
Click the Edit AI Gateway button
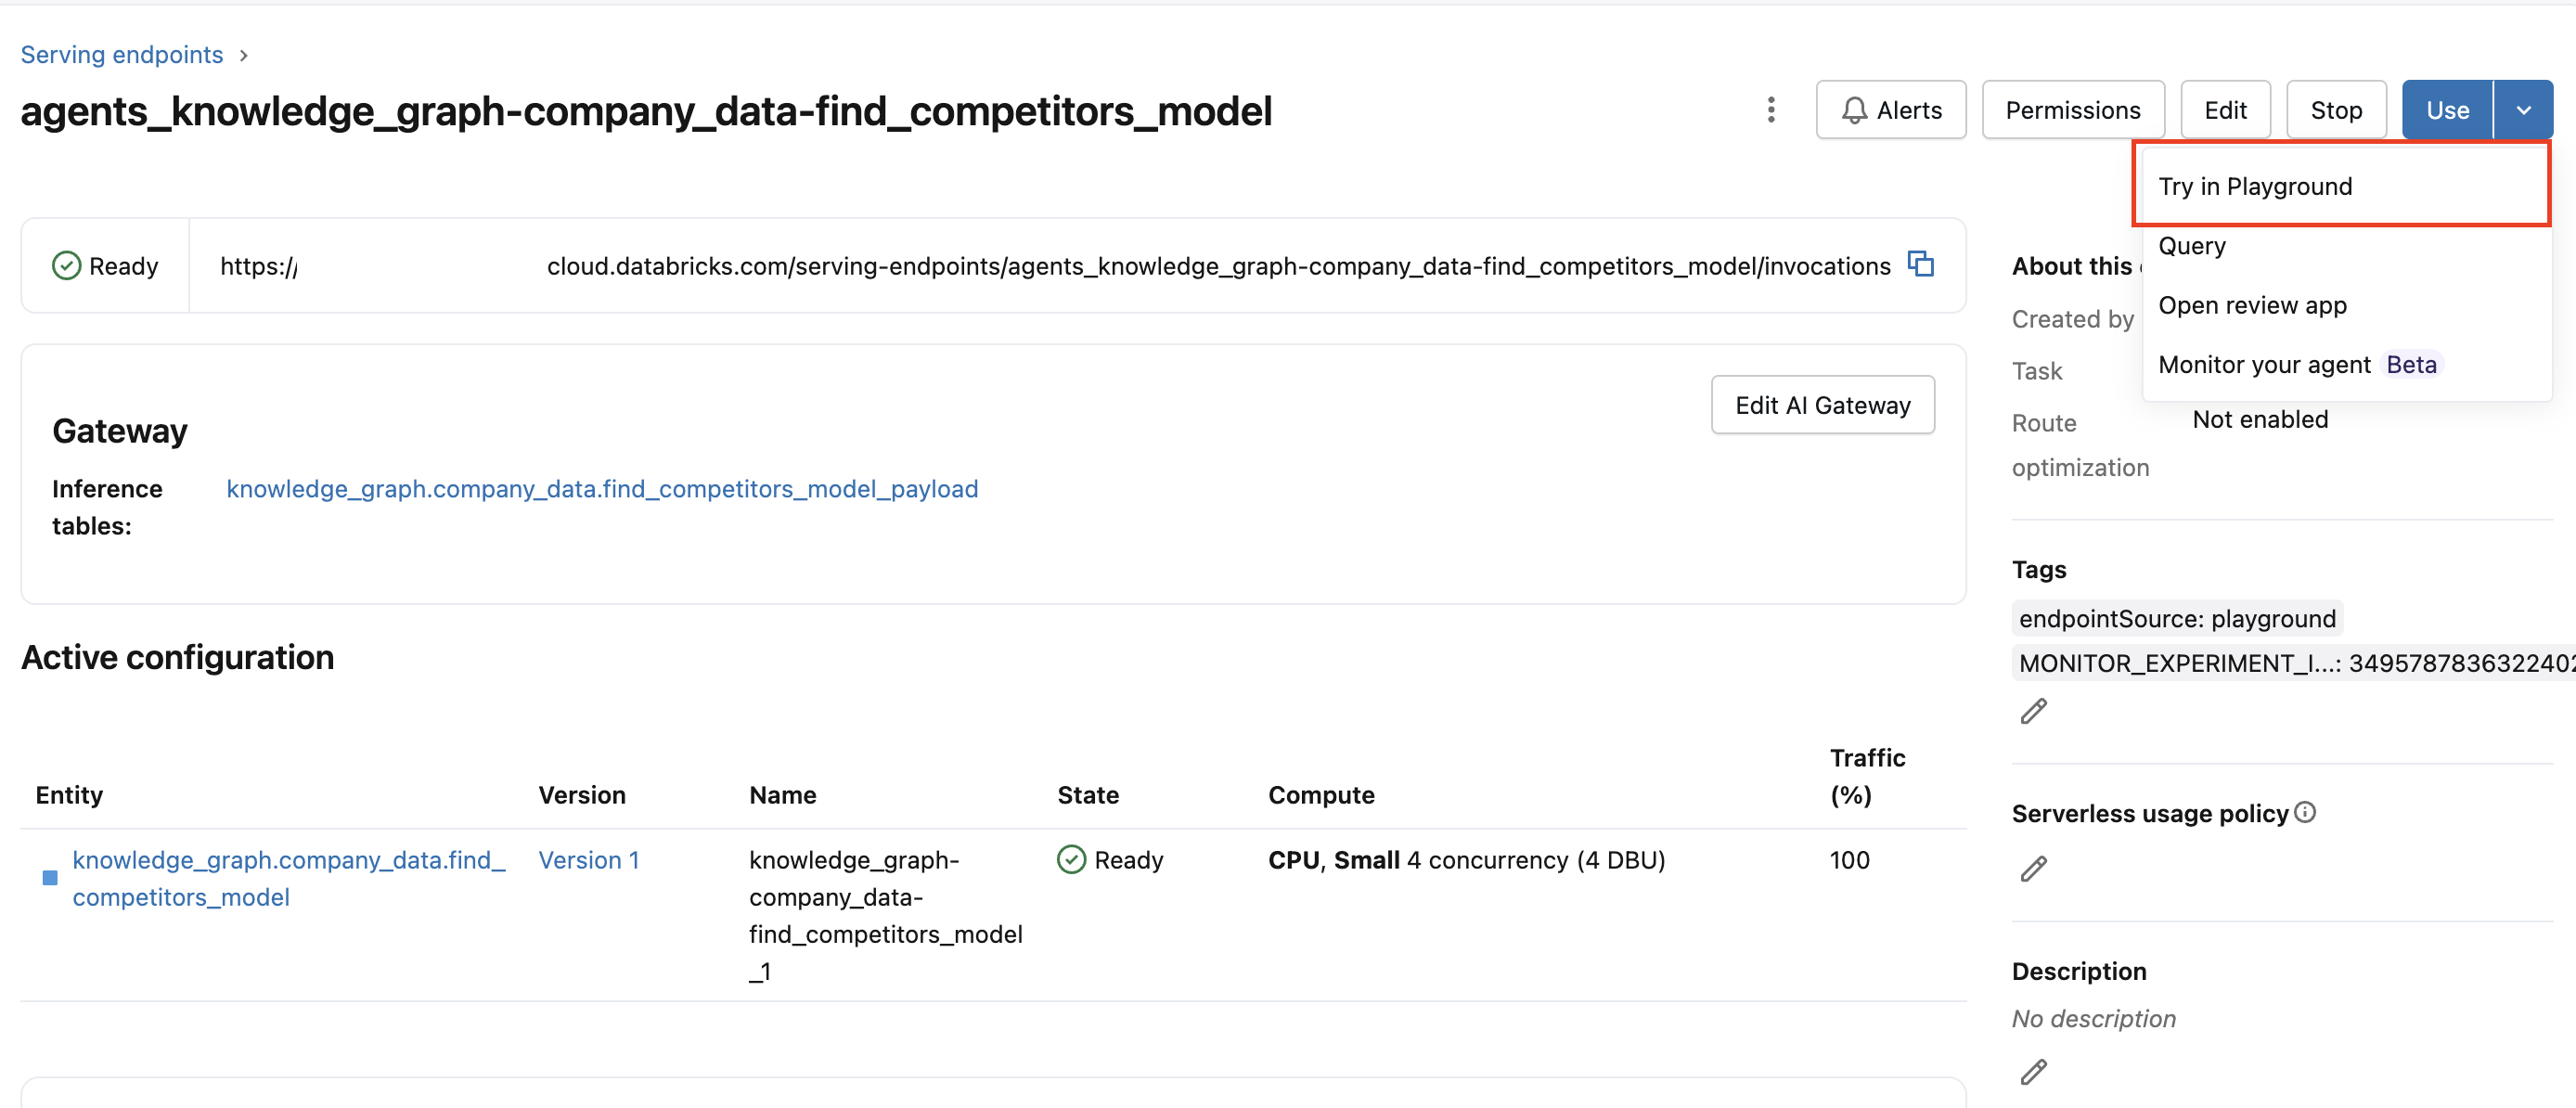click(x=1822, y=405)
